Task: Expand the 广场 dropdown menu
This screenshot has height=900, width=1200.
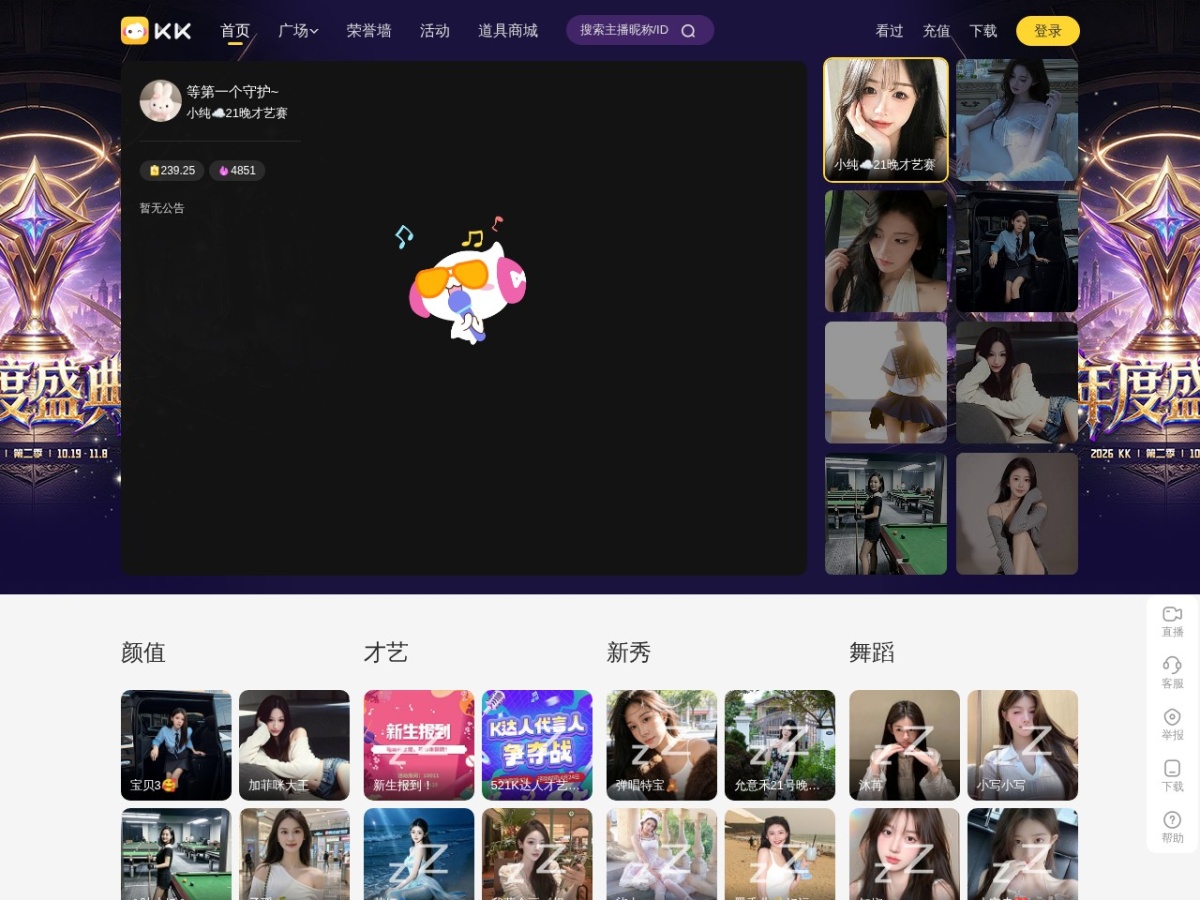Action: coord(298,30)
